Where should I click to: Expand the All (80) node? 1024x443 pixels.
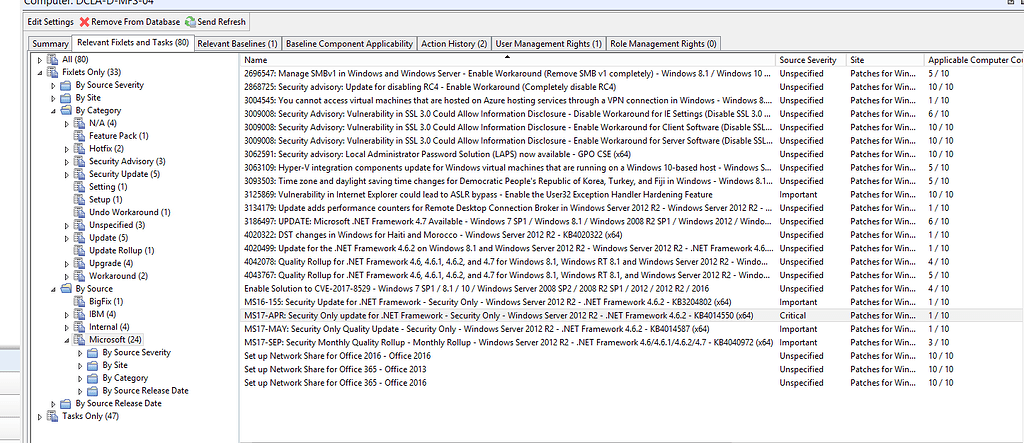click(41, 59)
